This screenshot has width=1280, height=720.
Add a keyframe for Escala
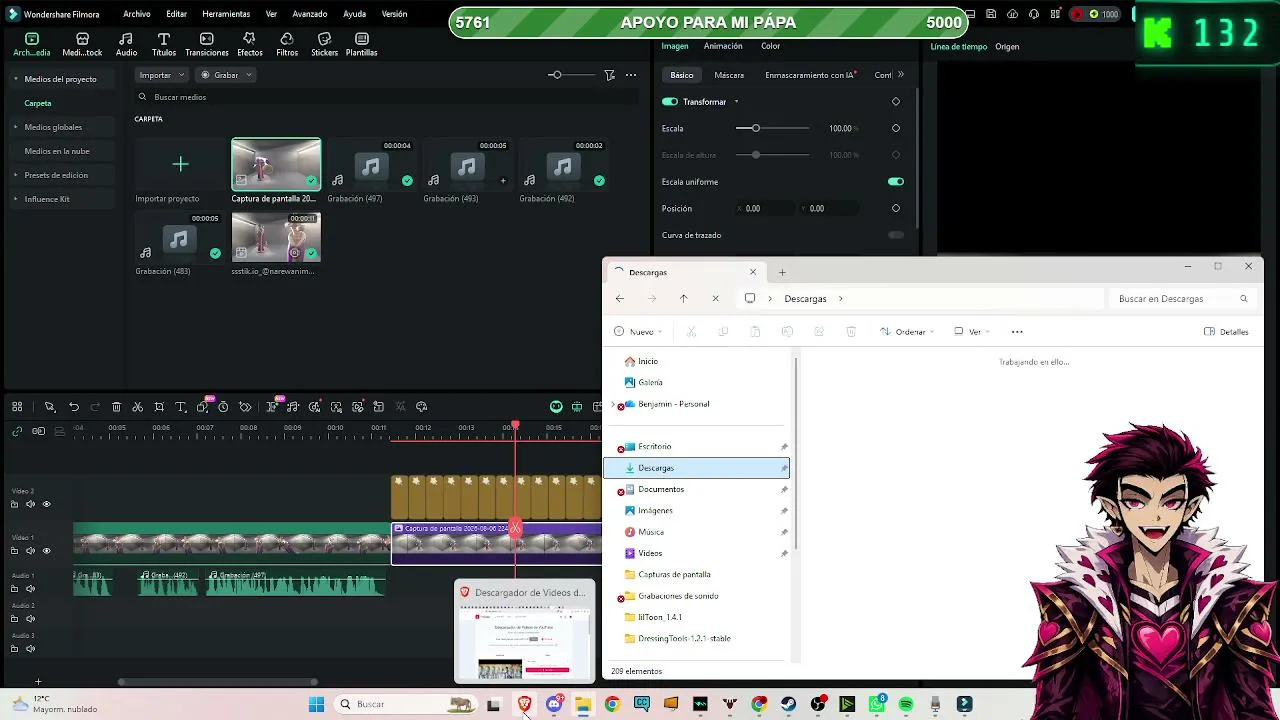(x=896, y=128)
